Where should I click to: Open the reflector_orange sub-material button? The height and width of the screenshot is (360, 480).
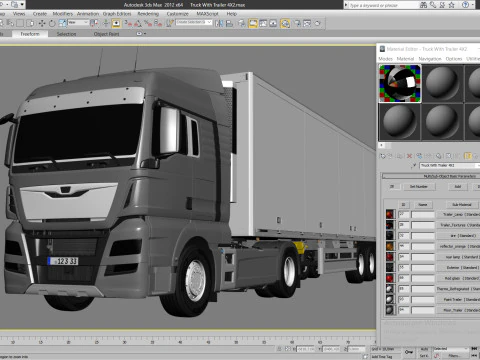click(x=458, y=246)
